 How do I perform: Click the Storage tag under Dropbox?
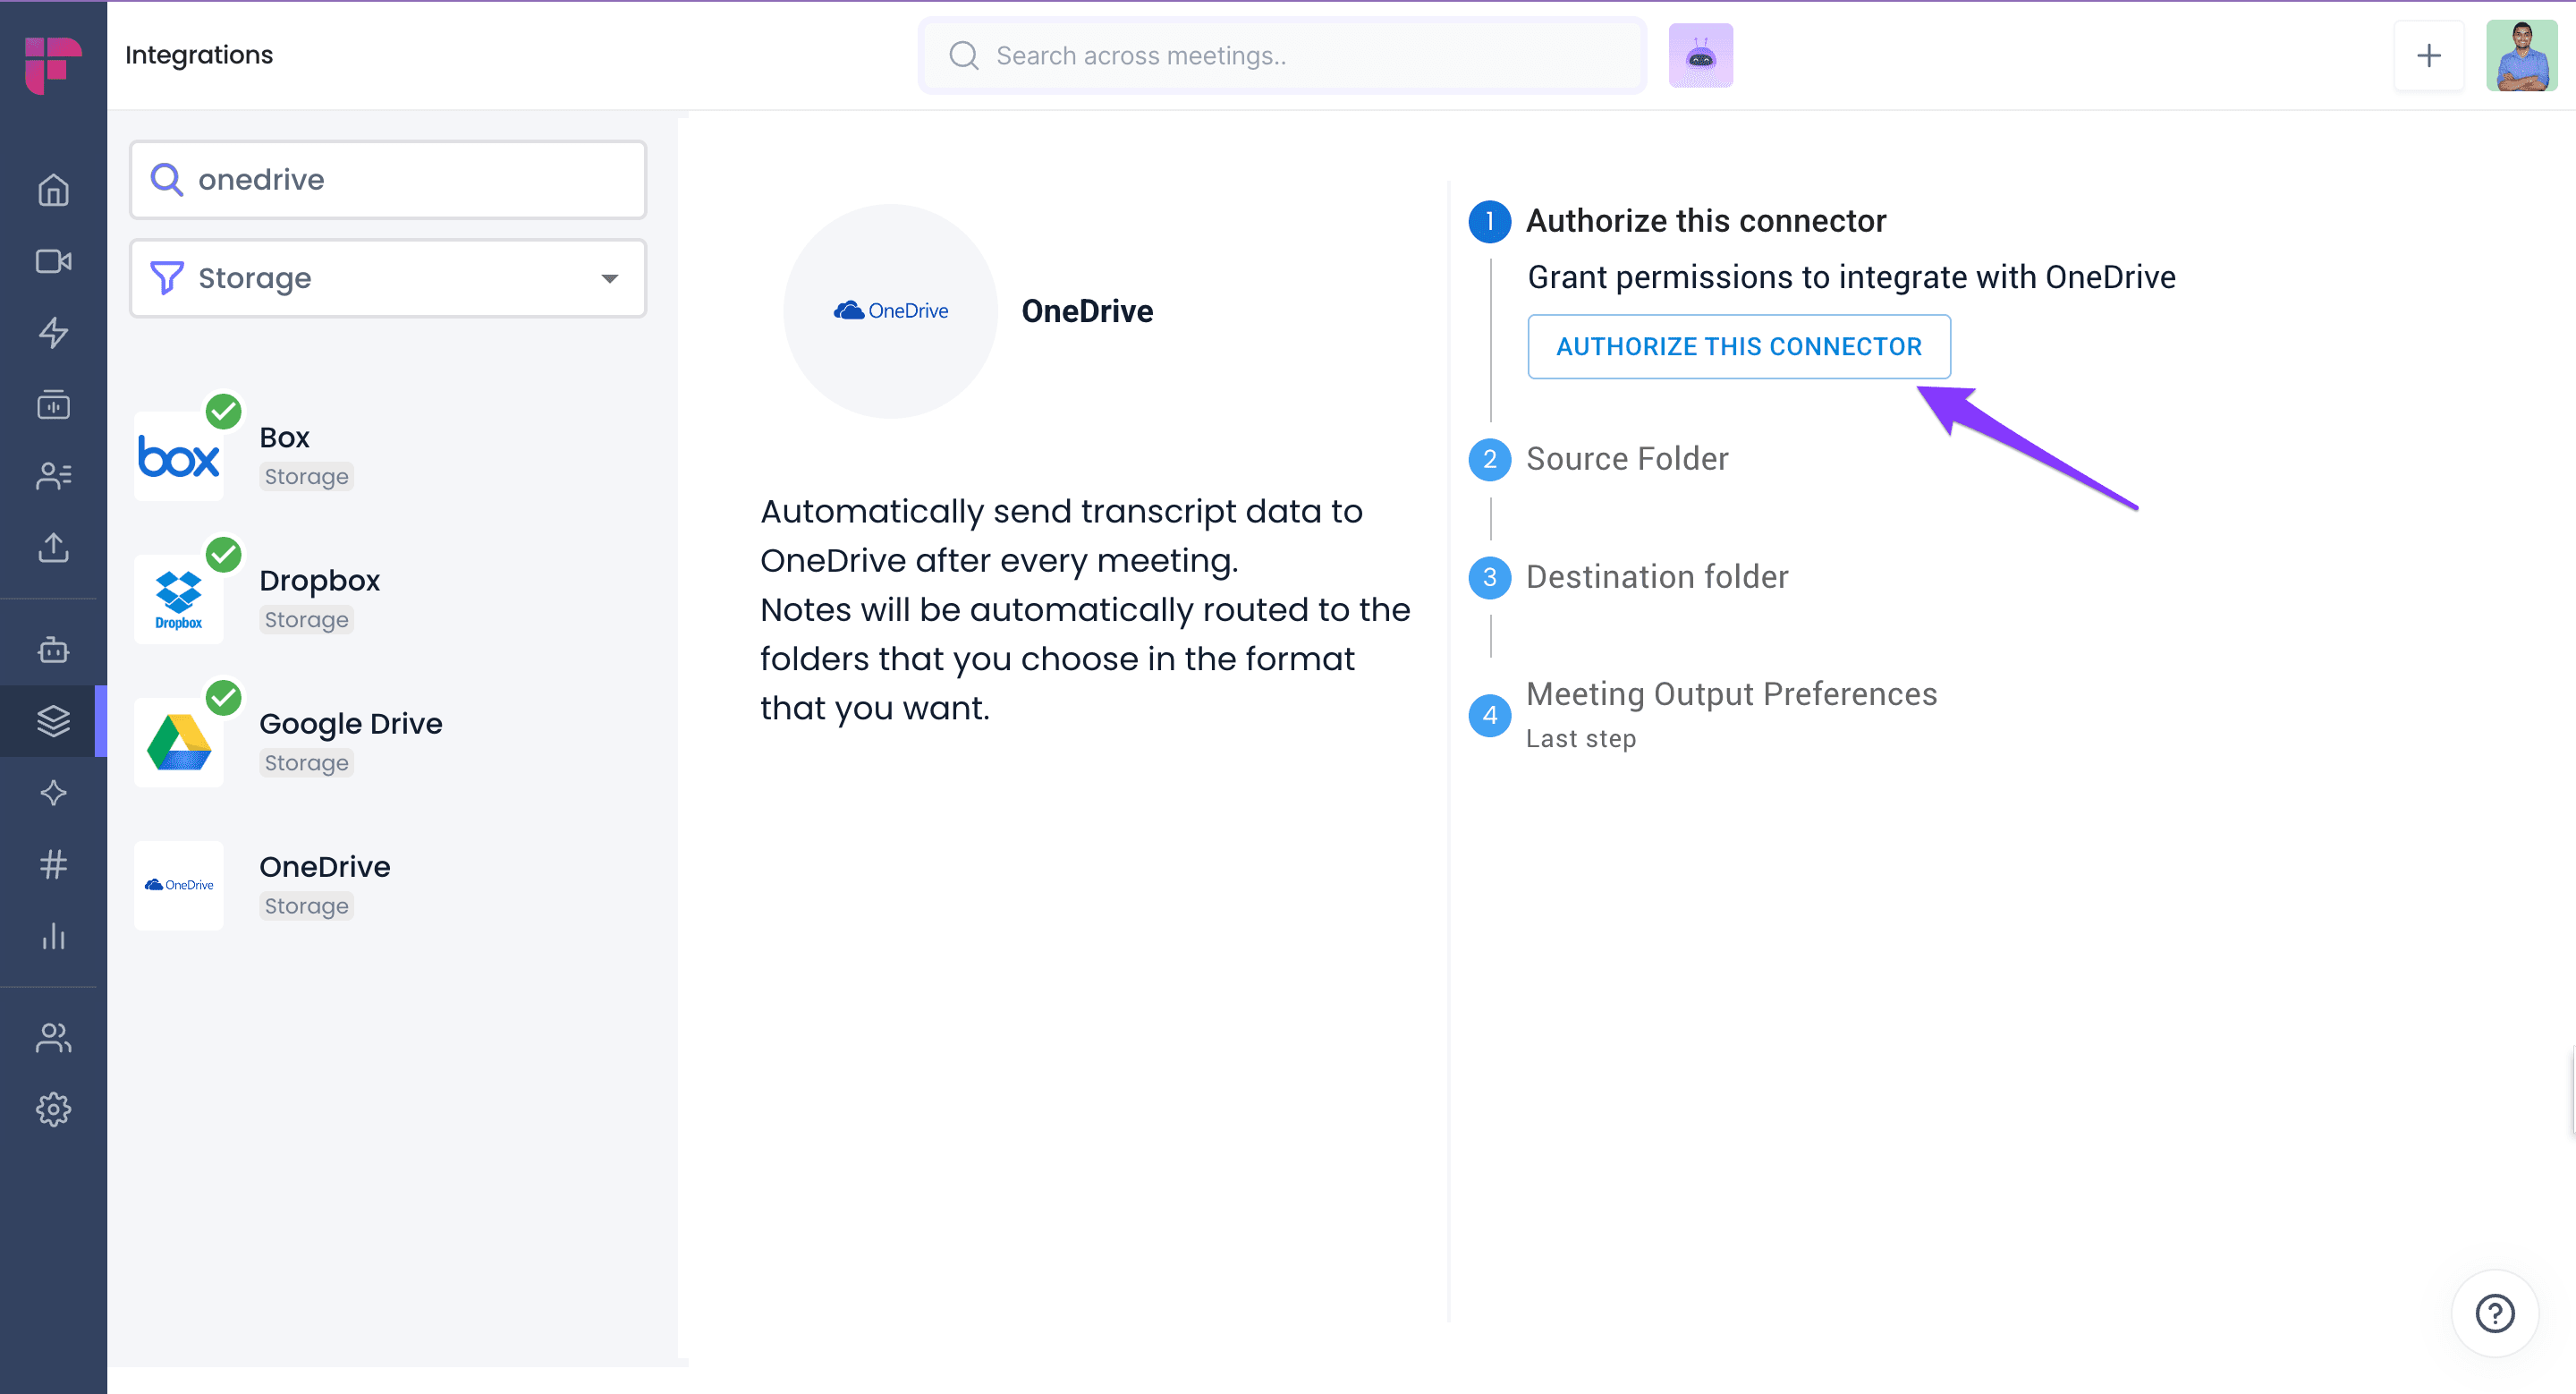(306, 620)
